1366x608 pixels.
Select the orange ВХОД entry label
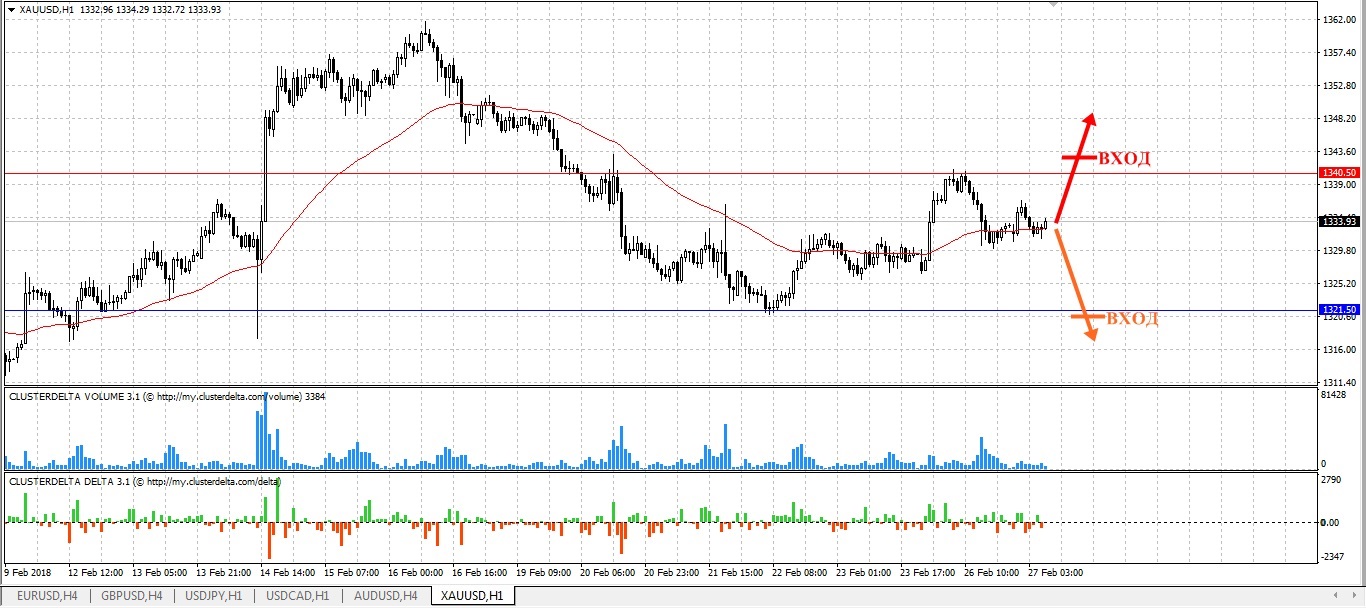click(x=1131, y=318)
